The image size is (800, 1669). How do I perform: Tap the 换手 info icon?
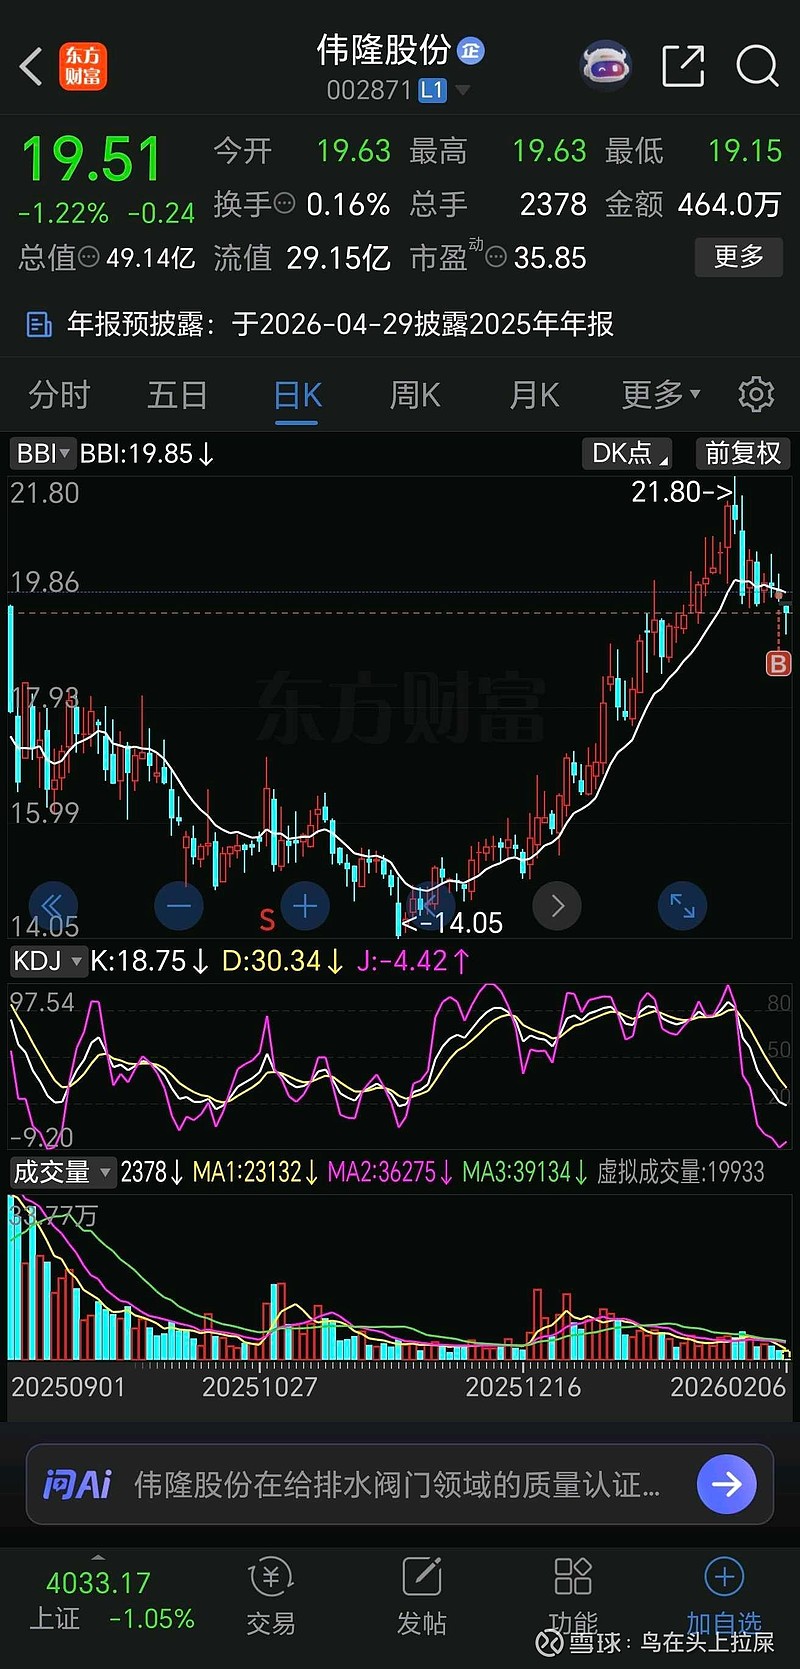(285, 204)
